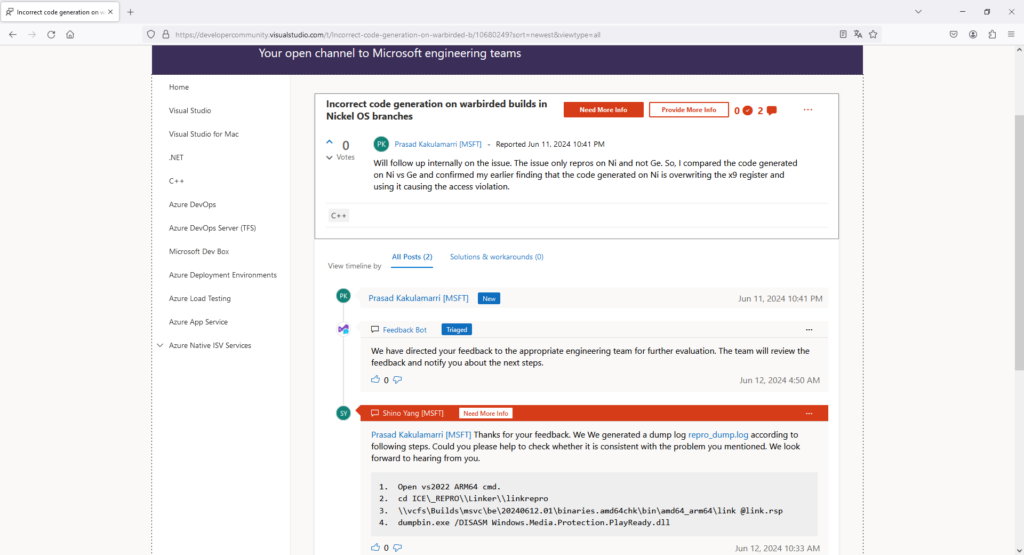Select the All Posts tab
The width and height of the screenshot is (1024, 555).
(411, 257)
